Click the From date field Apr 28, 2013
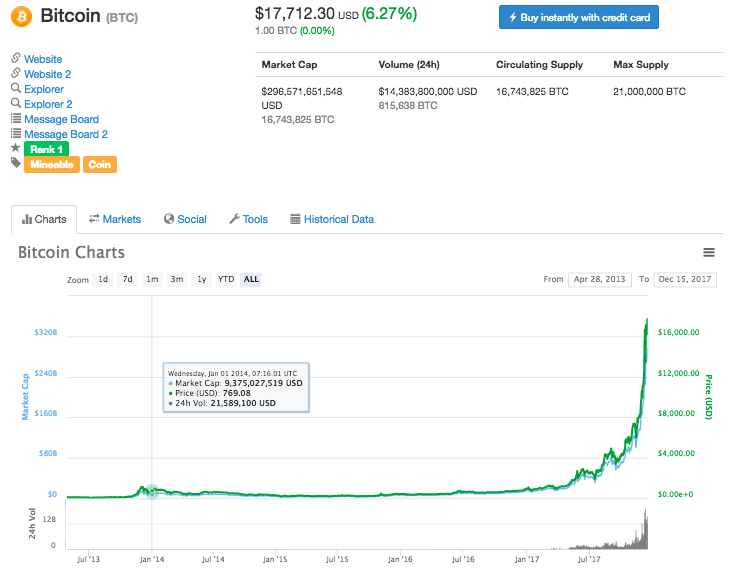752x575 pixels. [599, 279]
